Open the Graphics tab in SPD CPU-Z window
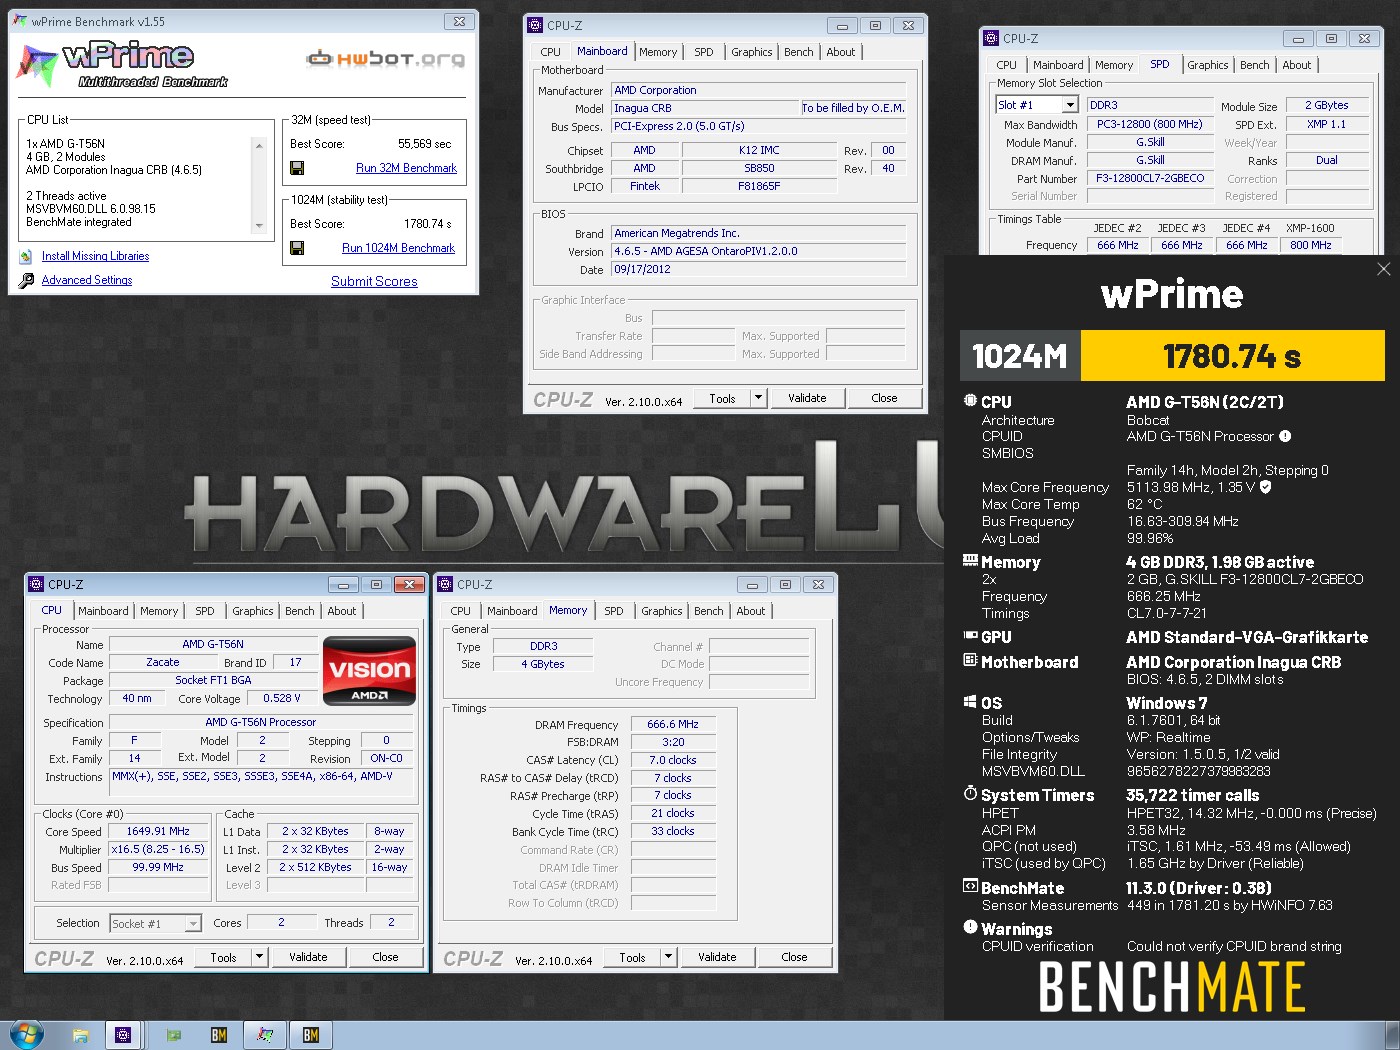This screenshot has height=1050, width=1400. (1208, 65)
